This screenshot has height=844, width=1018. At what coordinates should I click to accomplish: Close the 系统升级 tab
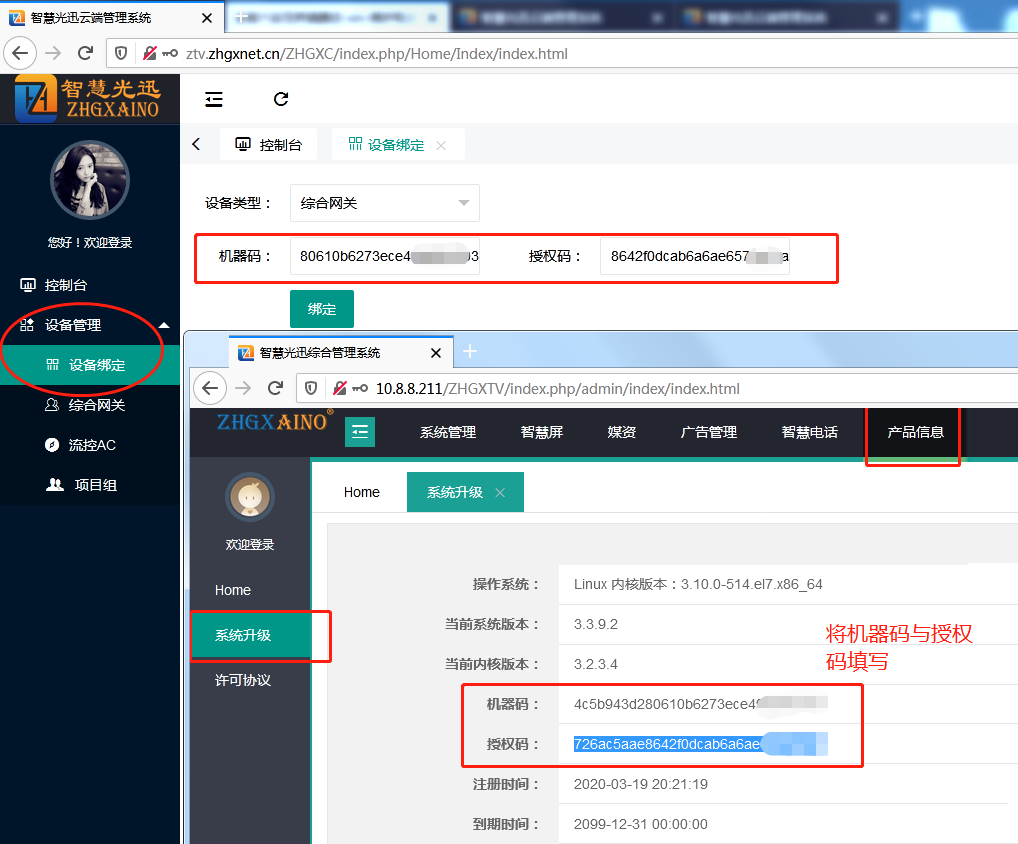pos(500,492)
